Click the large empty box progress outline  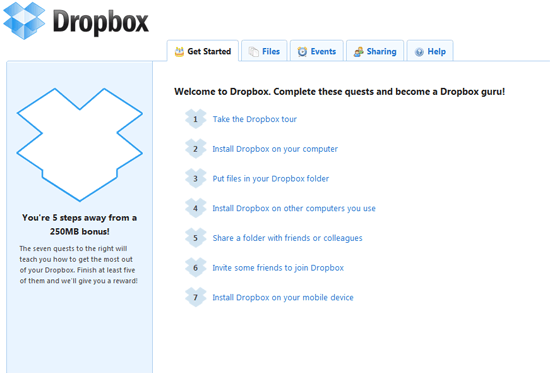(80, 145)
